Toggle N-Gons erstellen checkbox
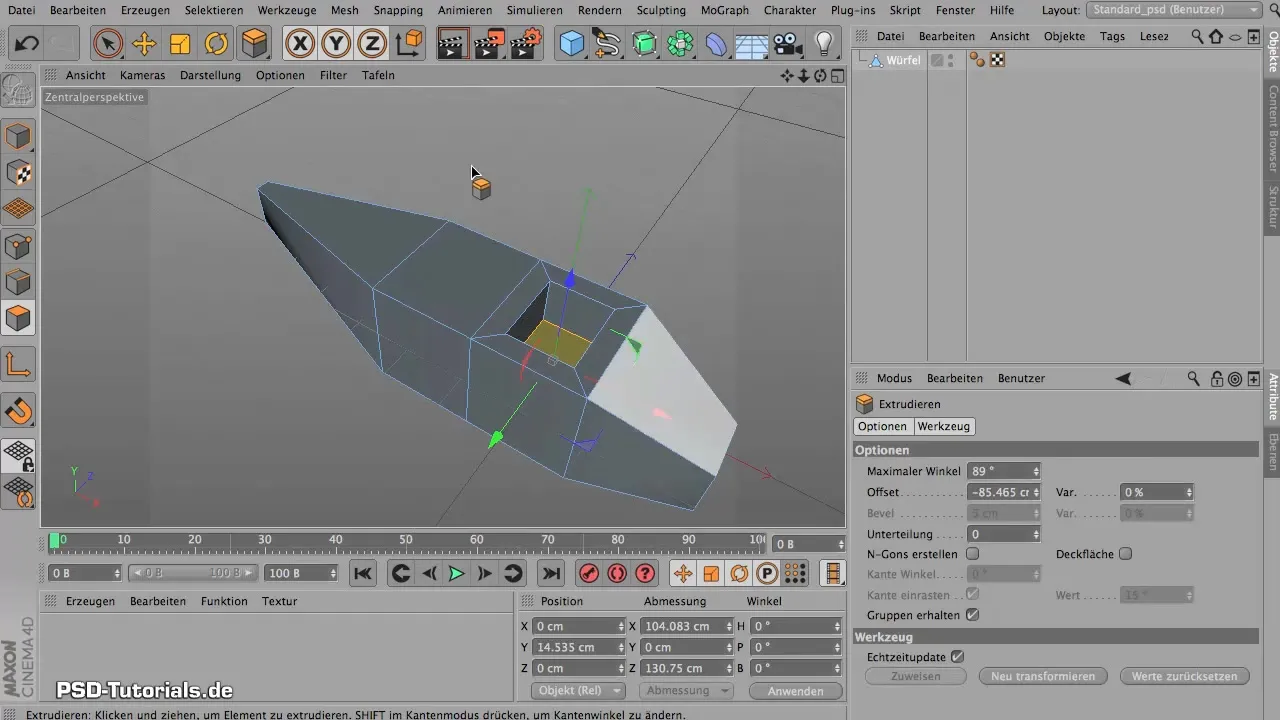This screenshot has height=720, width=1280. tap(972, 554)
